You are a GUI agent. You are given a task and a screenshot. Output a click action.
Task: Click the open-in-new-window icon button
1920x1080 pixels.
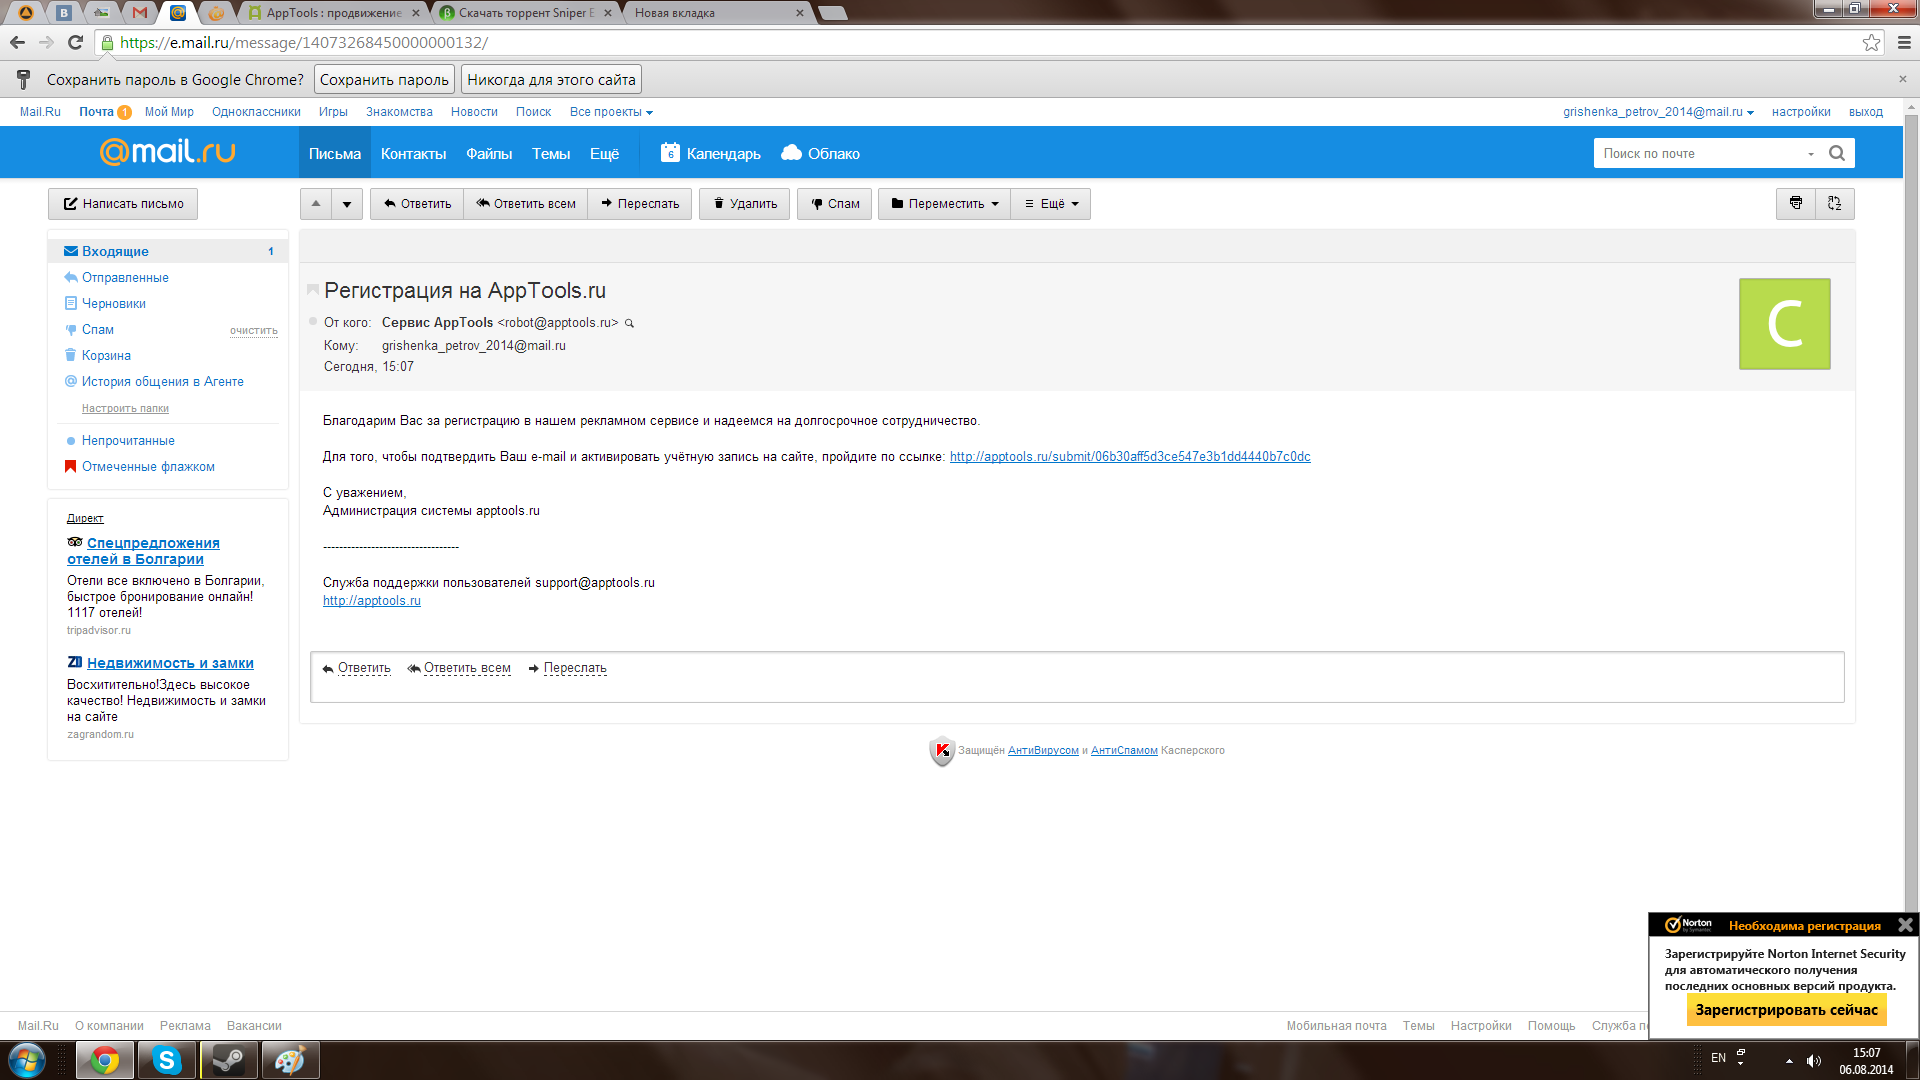[x=1835, y=203]
